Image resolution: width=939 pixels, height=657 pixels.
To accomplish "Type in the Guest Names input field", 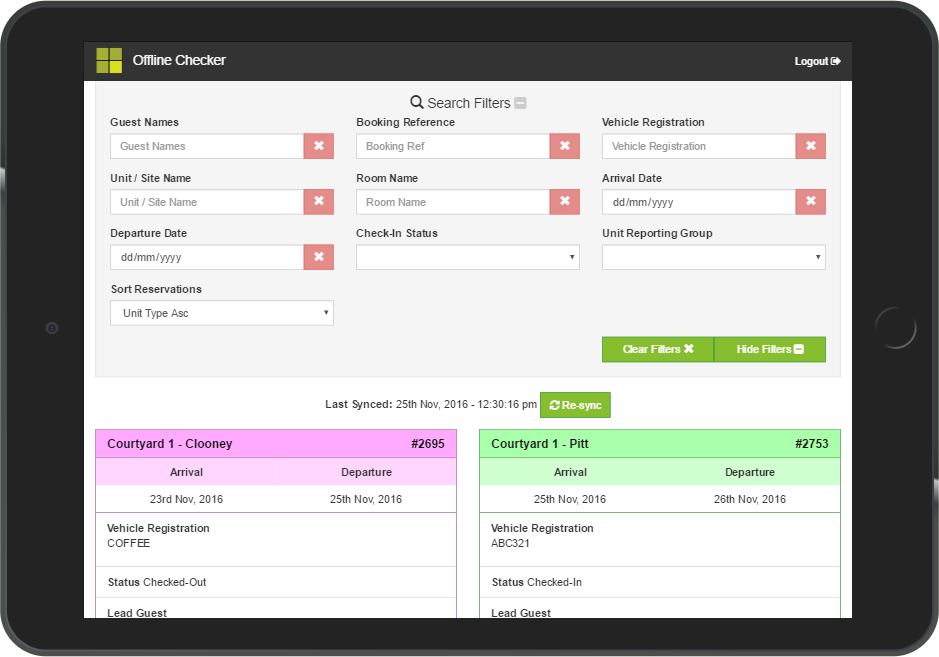I will click(x=207, y=146).
